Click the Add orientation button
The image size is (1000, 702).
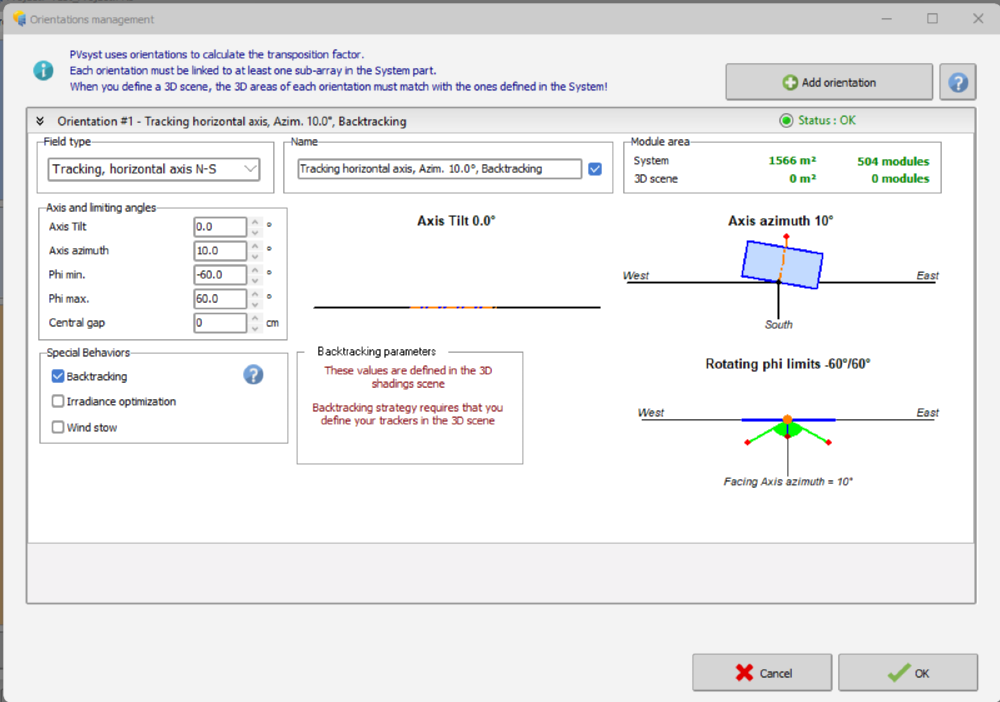(x=829, y=83)
